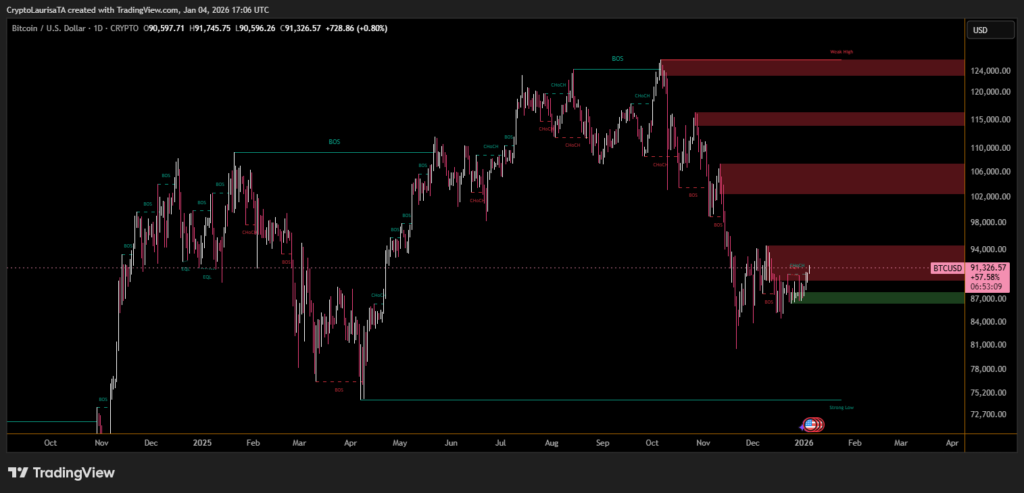
Task: Click the Weak High label
Action: click(x=840, y=52)
